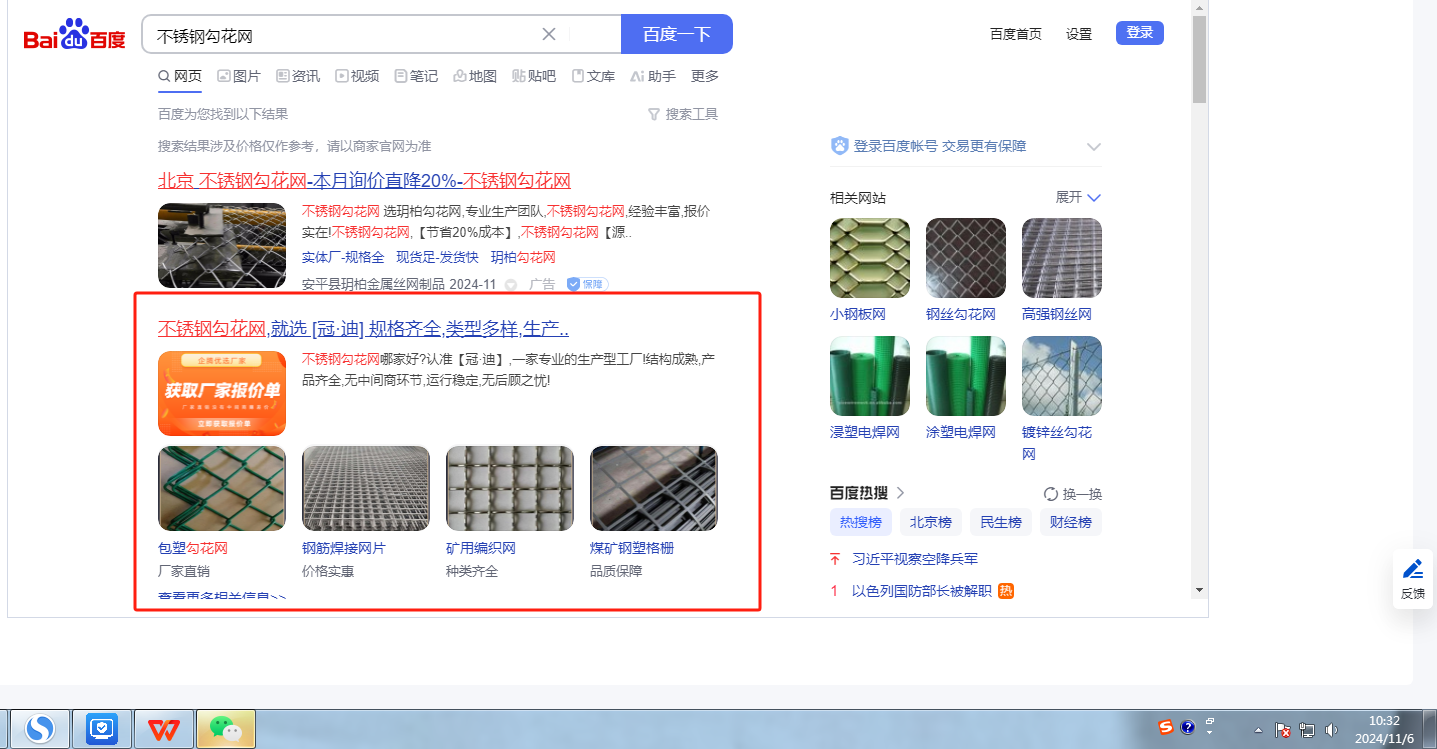
Task: Switch to the 贴吧 search tab
Action: (x=534, y=76)
